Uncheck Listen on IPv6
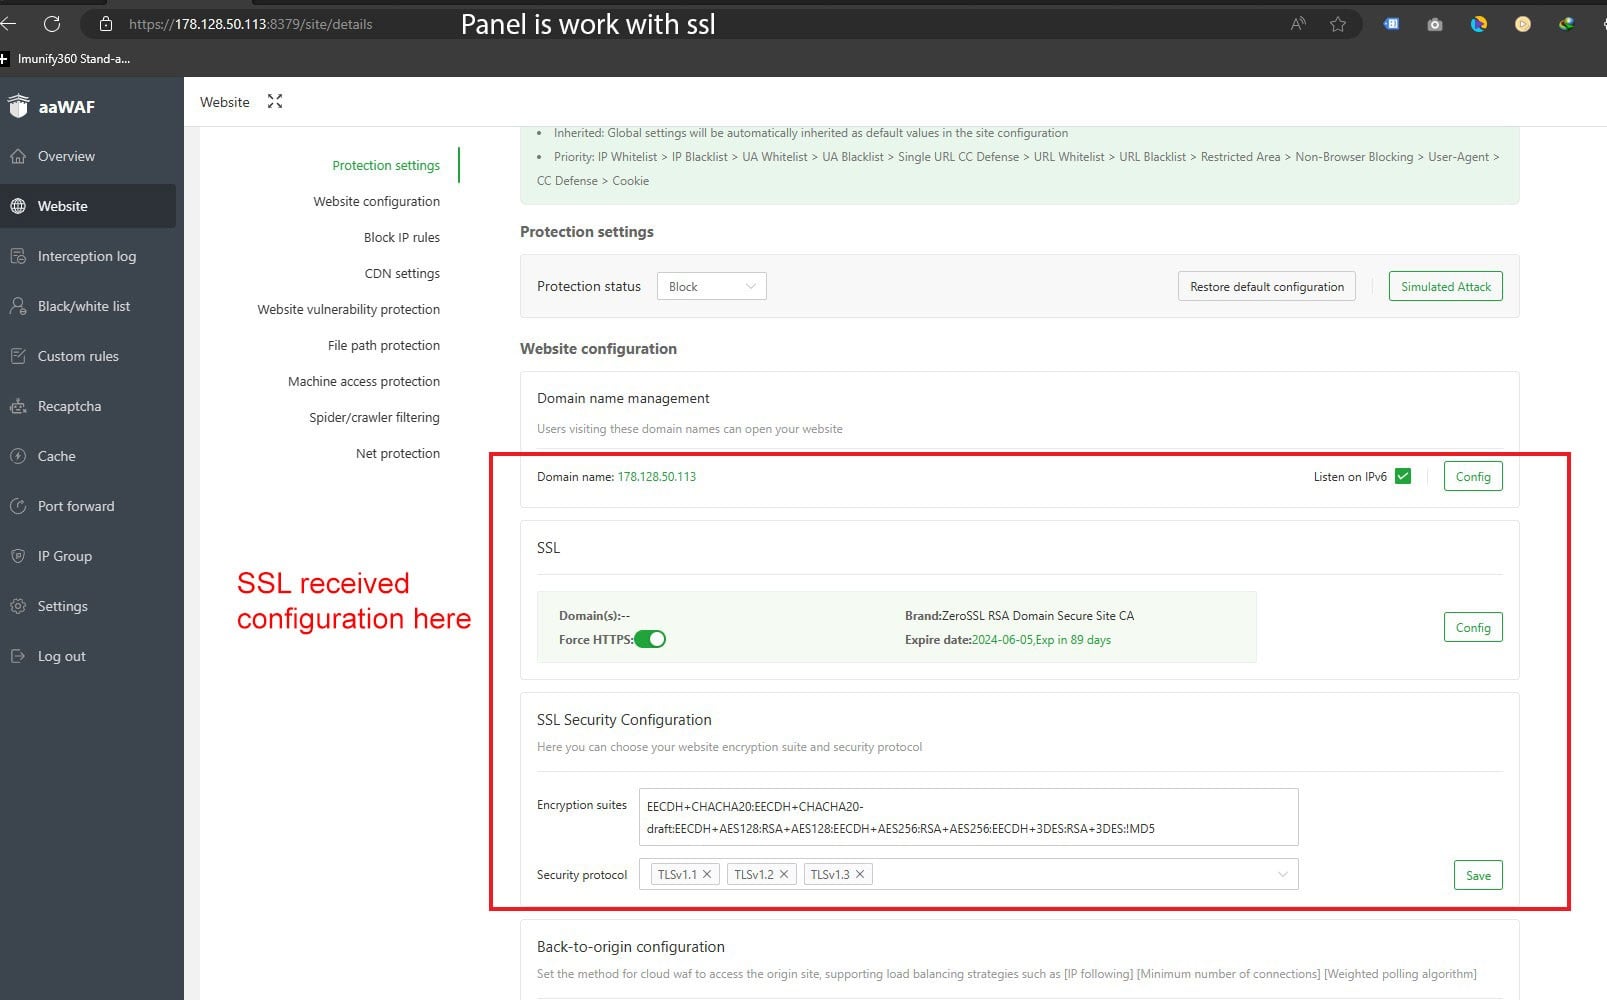Screen dimensions: 1607x1000 [x=1403, y=476]
